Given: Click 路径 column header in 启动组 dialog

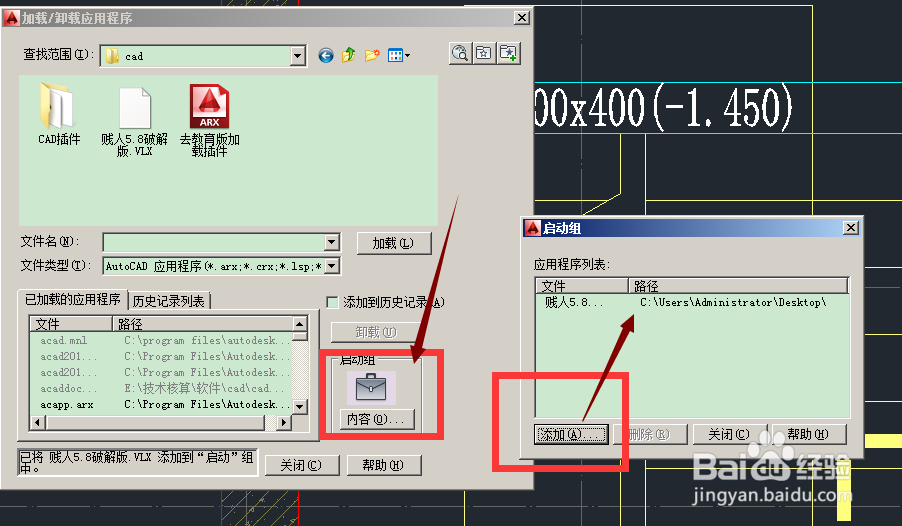Looking at the screenshot, I should pyautogui.click(x=738, y=285).
